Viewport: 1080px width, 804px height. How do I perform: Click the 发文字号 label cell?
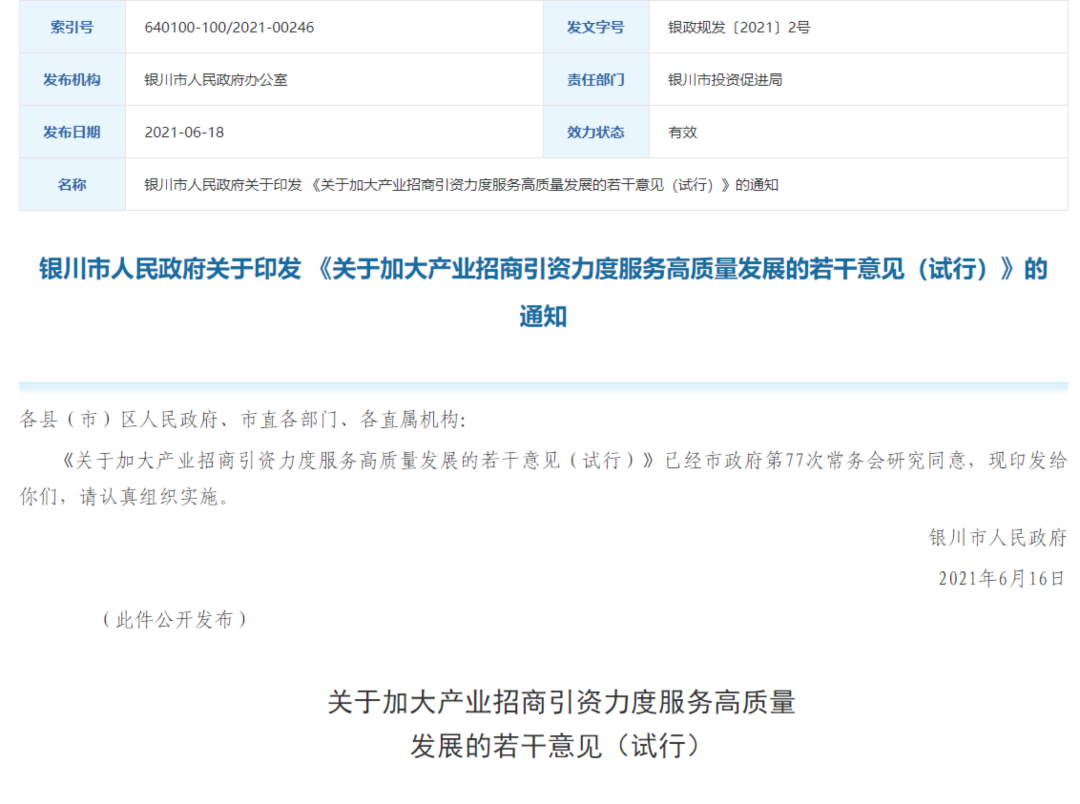pyautogui.click(x=595, y=27)
